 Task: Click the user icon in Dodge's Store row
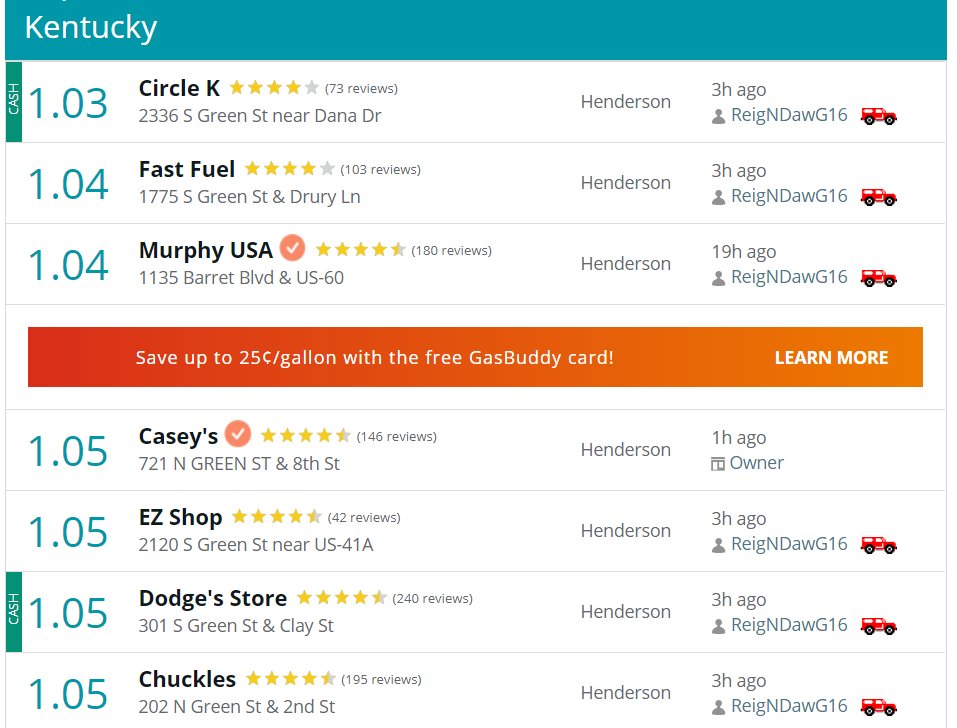[x=718, y=626]
